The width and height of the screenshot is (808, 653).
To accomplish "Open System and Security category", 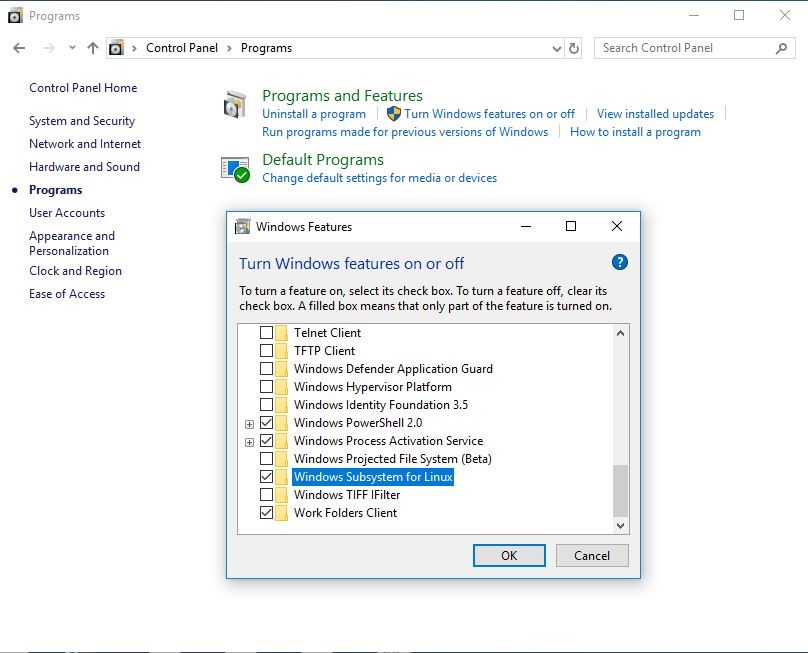I will [82, 121].
